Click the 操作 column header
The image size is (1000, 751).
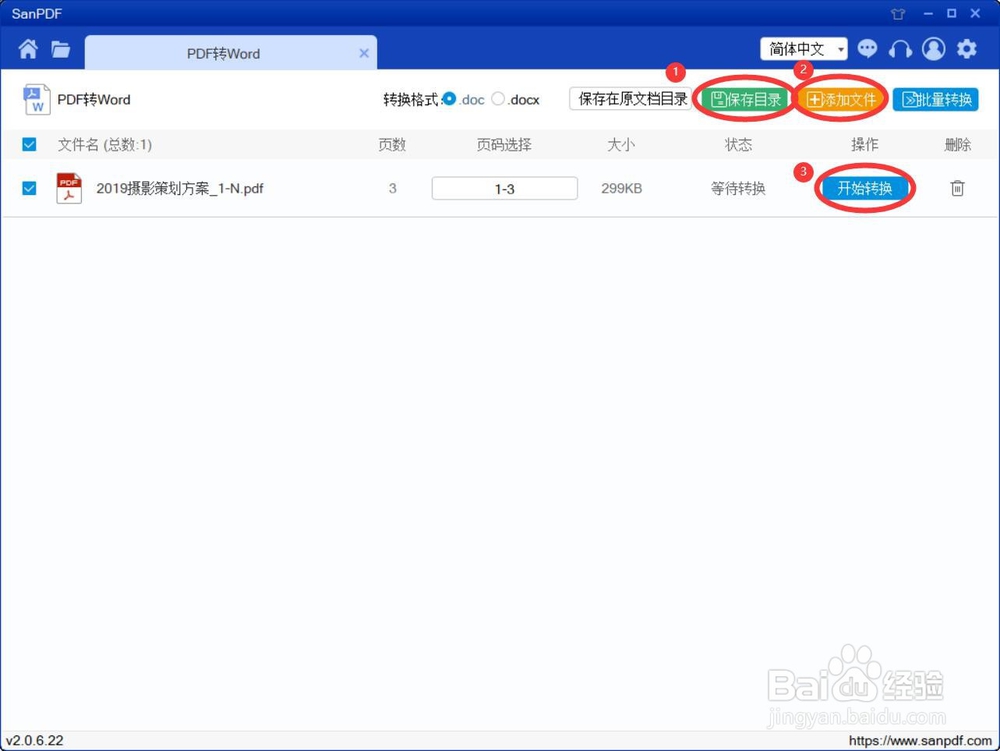(x=864, y=145)
